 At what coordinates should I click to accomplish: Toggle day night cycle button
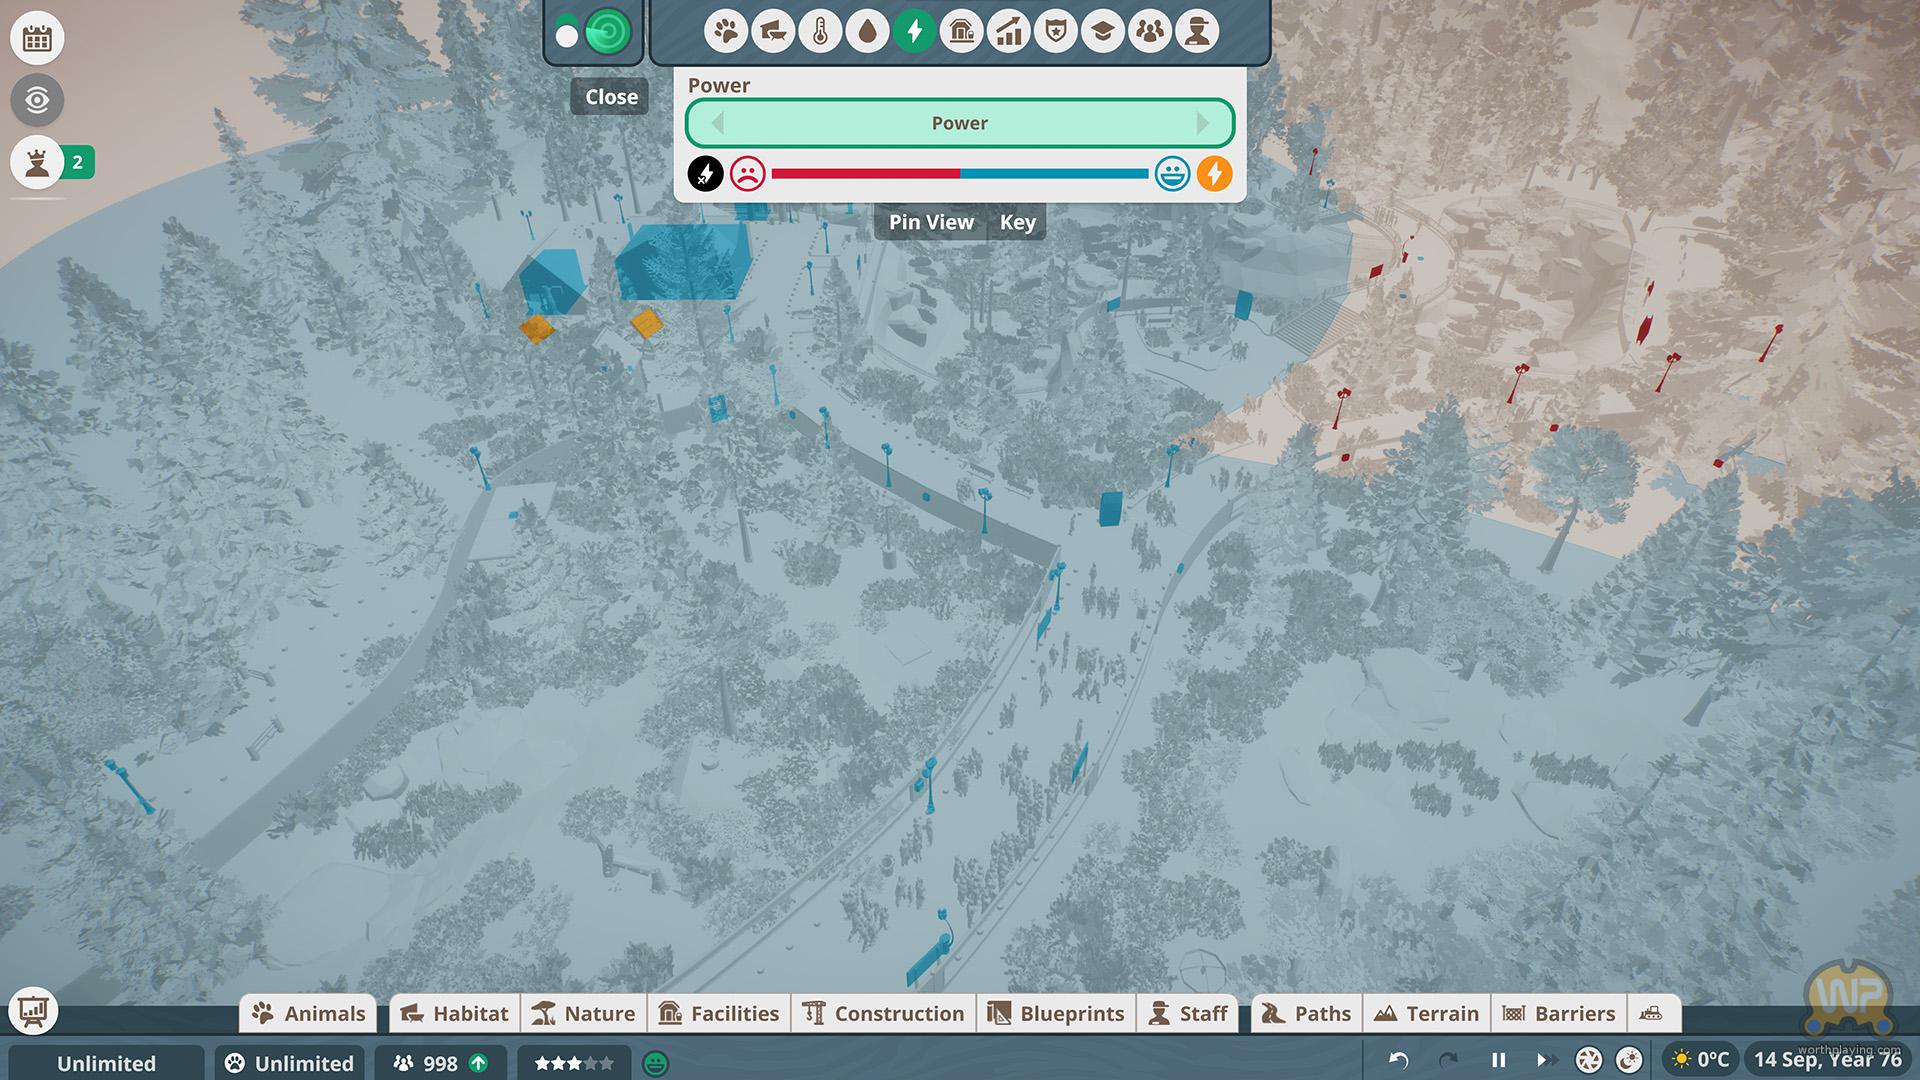pos(1629,1060)
